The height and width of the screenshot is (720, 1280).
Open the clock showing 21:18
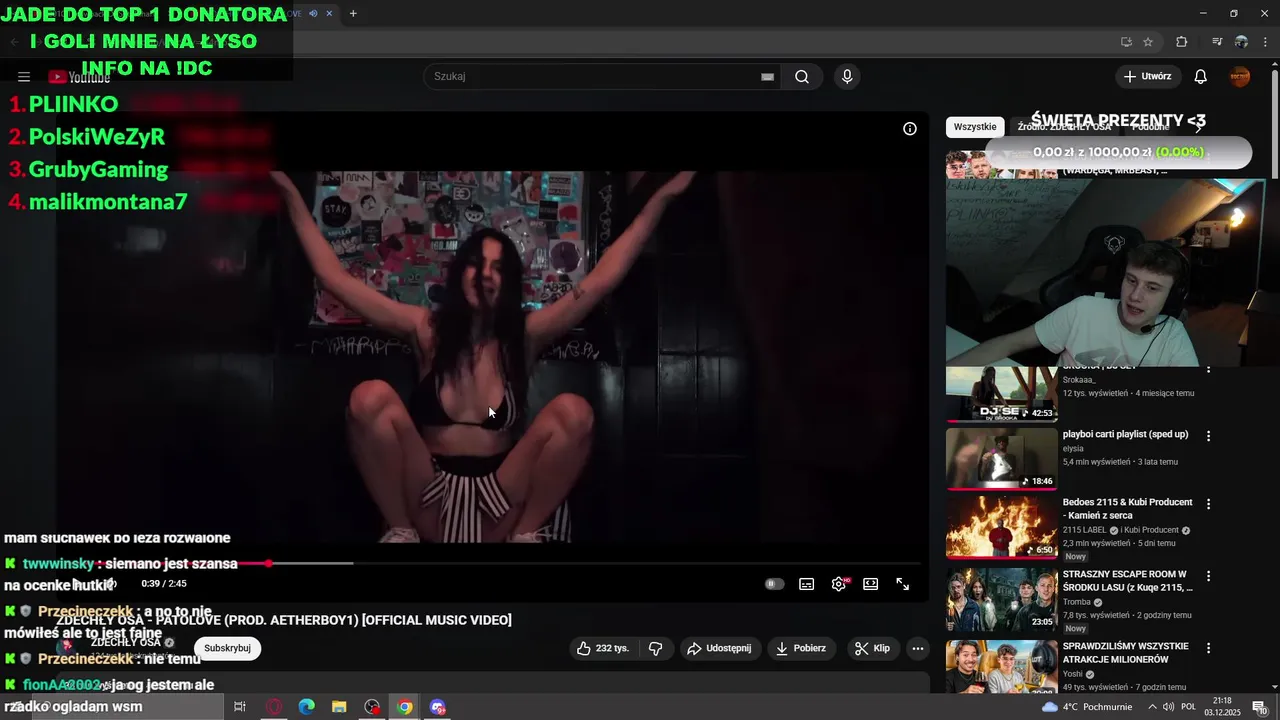[1223, 707]
